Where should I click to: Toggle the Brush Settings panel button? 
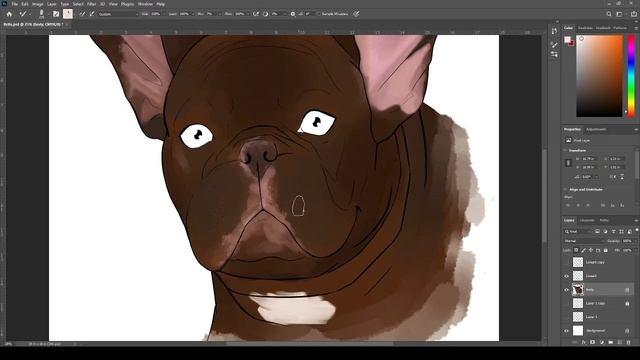(x=56, y=14)
